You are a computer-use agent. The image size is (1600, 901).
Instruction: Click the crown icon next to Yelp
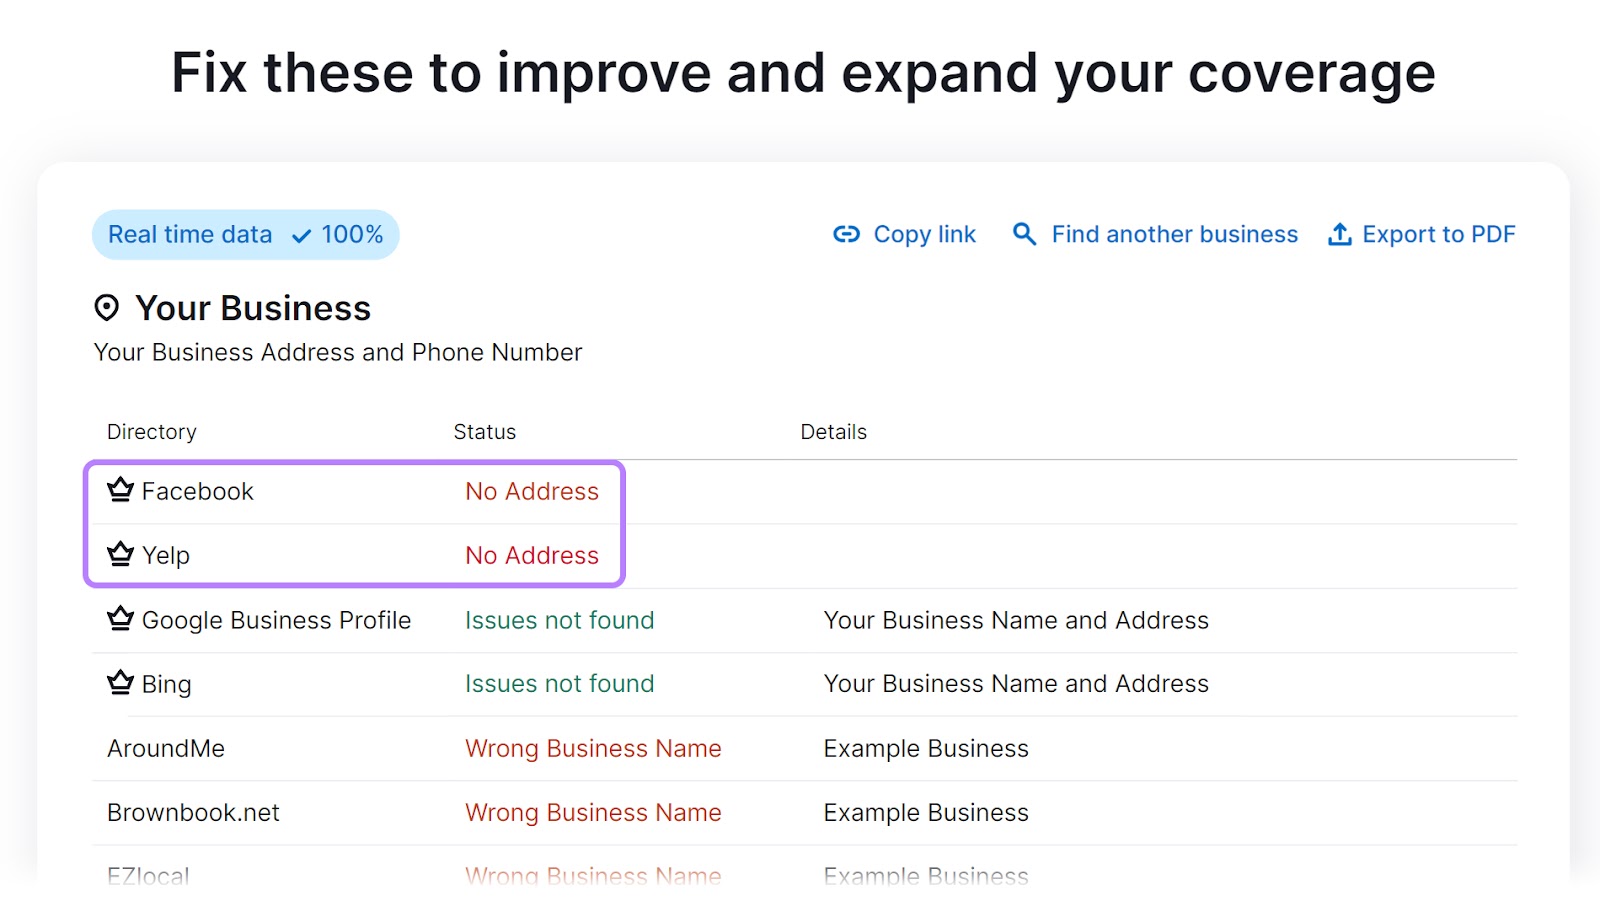120,554
